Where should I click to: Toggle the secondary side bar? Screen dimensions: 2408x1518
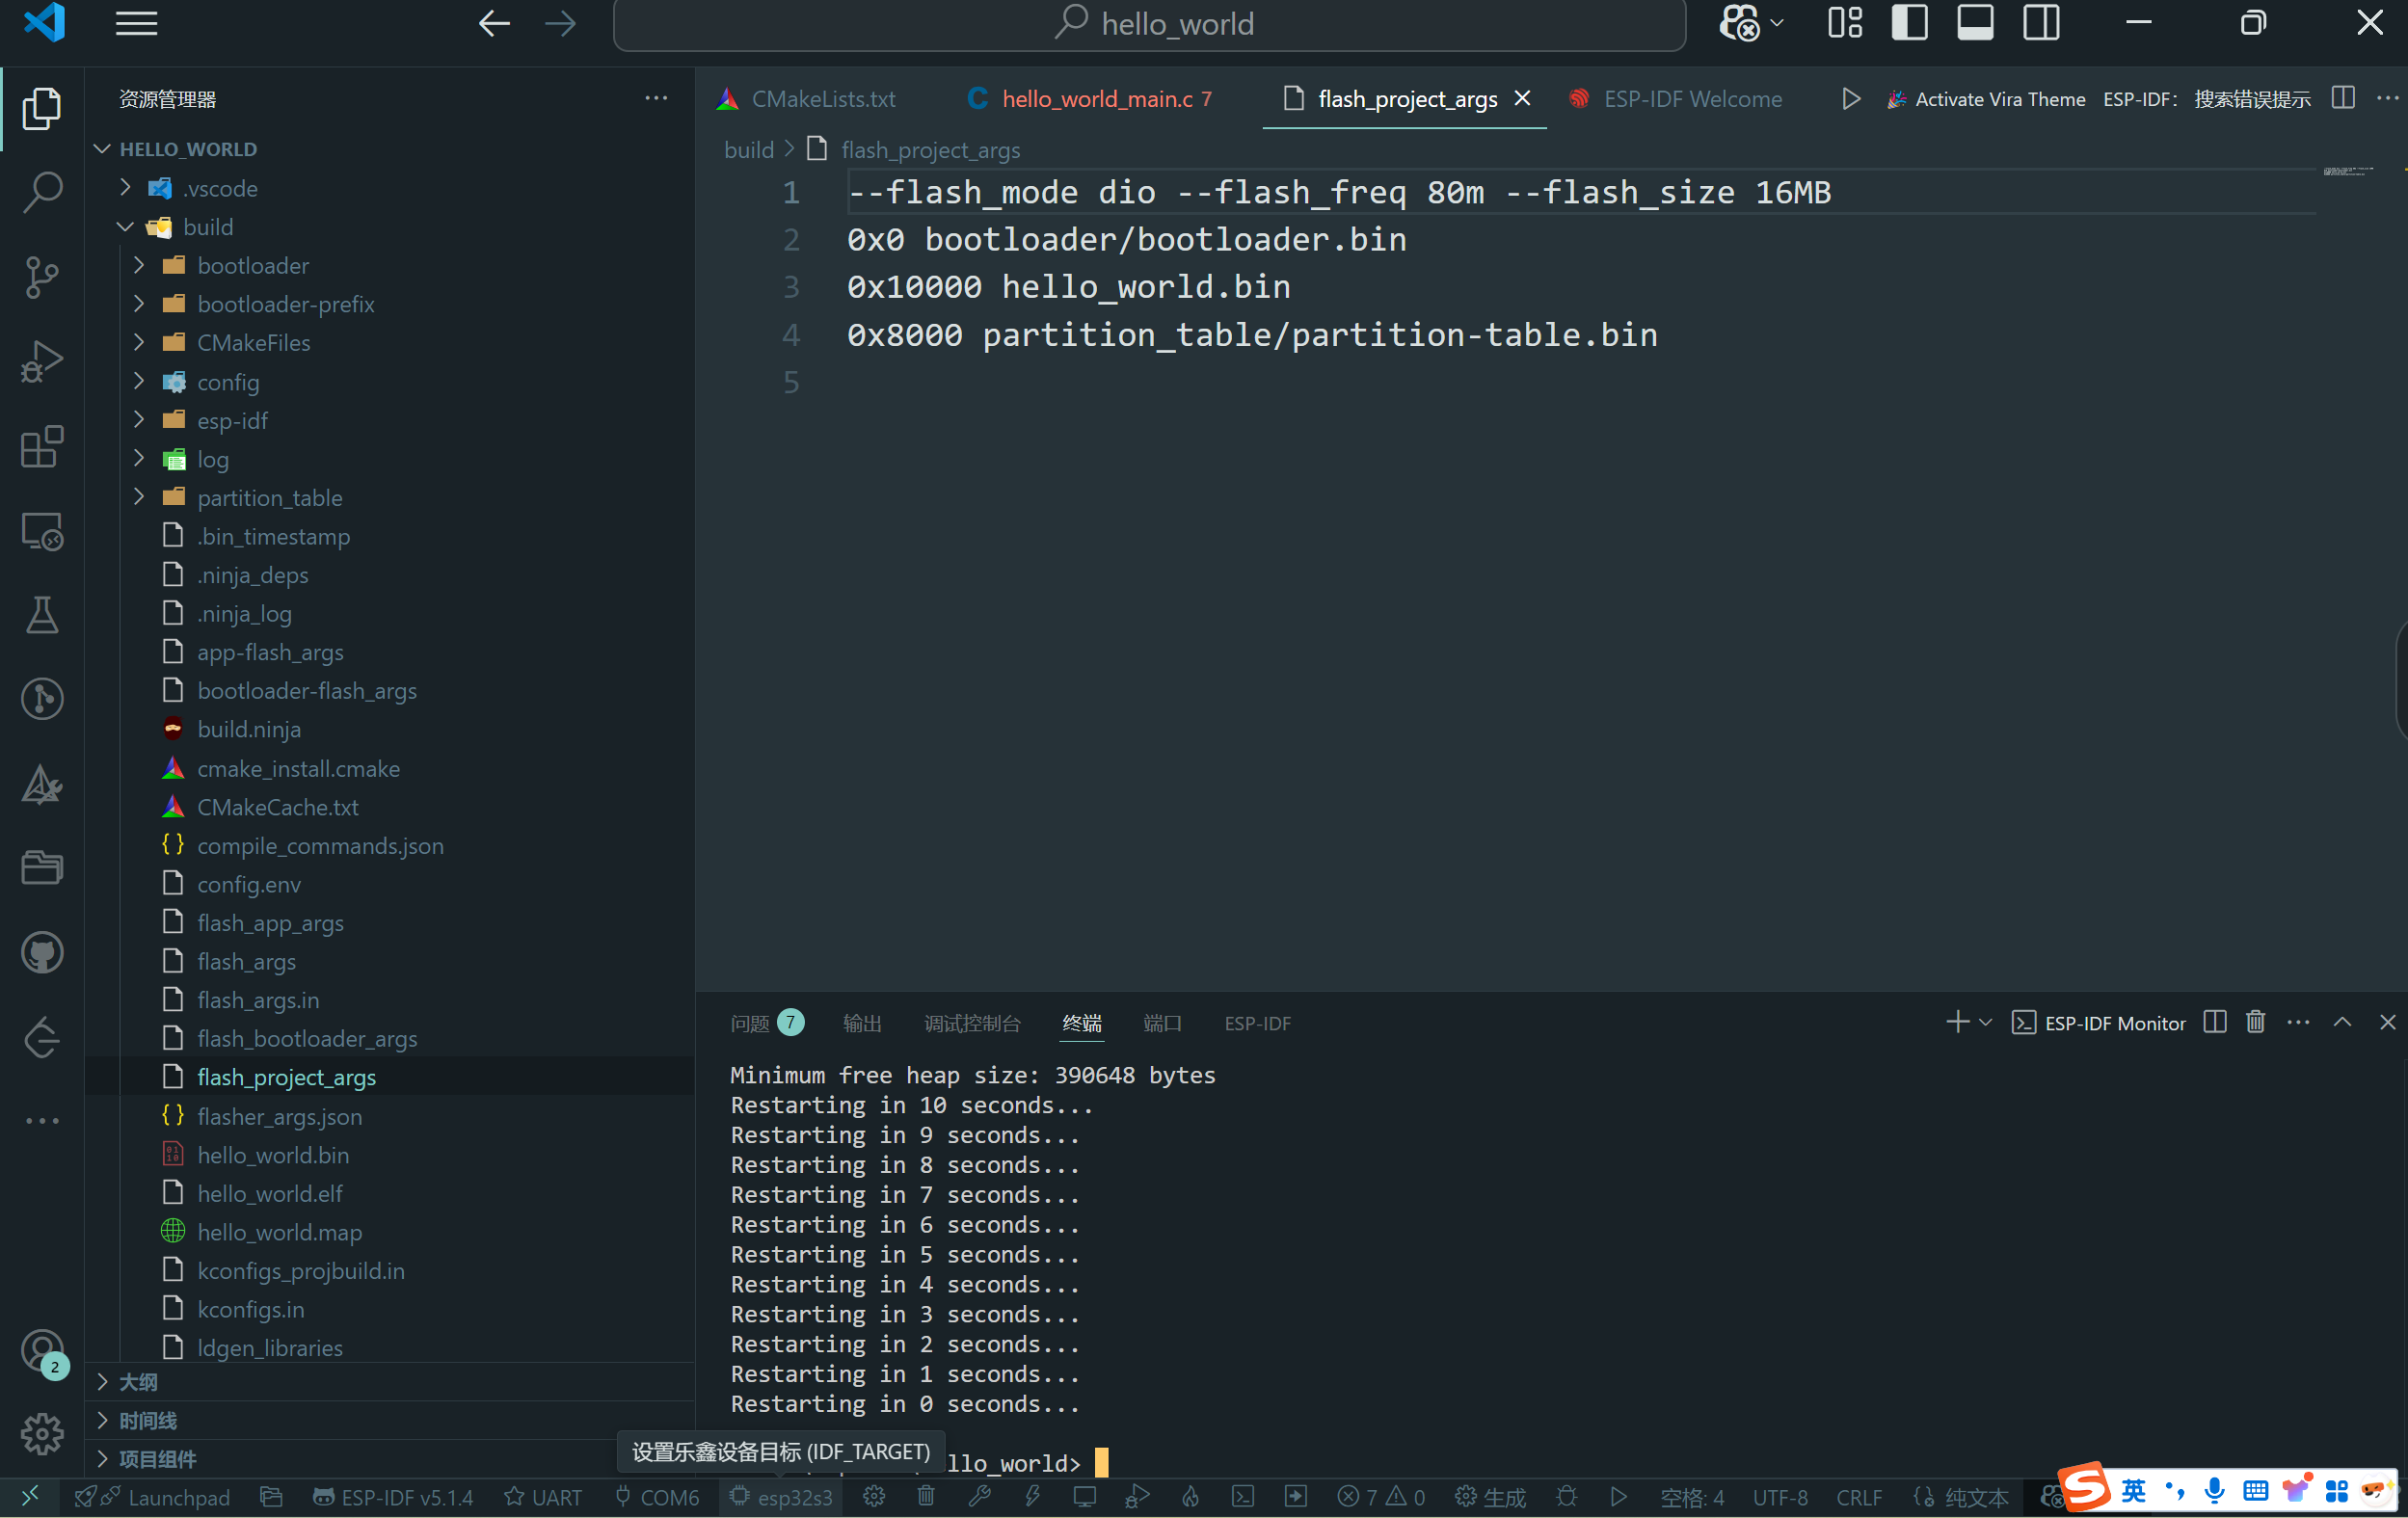2041,22
